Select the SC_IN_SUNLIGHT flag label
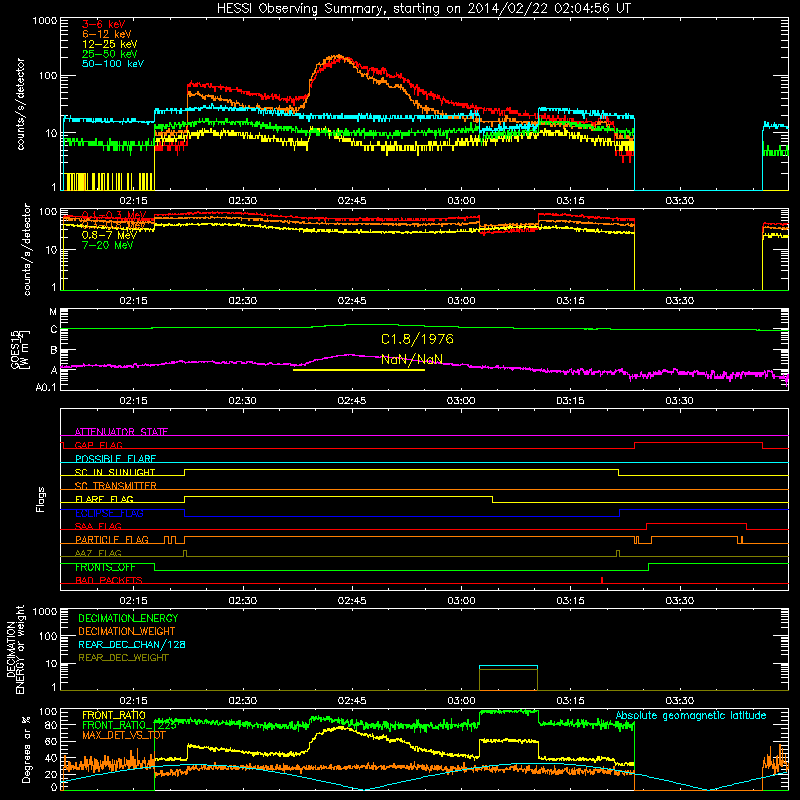The height and width of the screenshot is (800, 800). pyautogui.click(x=114, y=472)
